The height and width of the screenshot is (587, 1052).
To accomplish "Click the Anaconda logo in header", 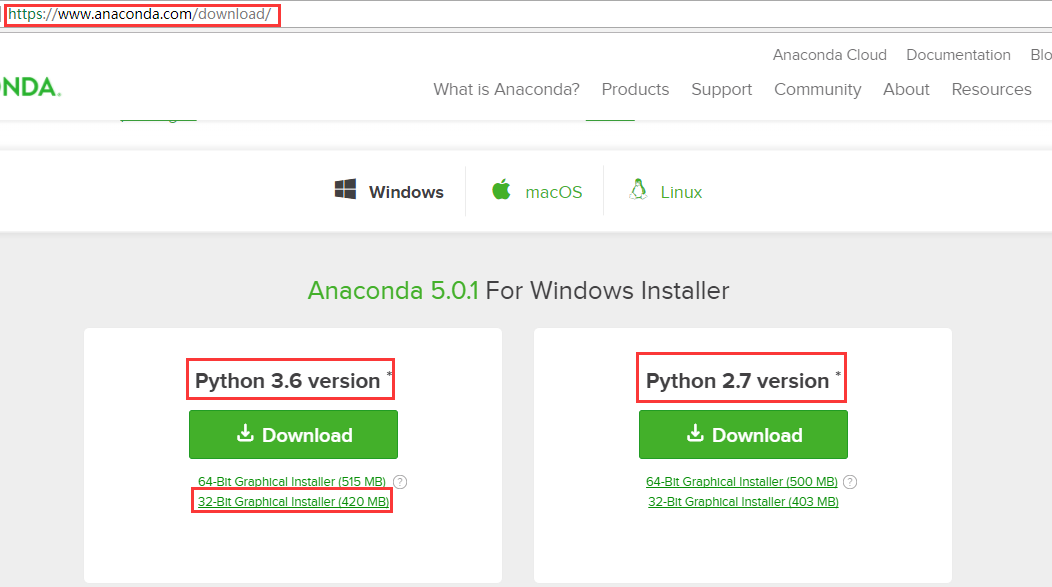I will [x=30, y=88].
